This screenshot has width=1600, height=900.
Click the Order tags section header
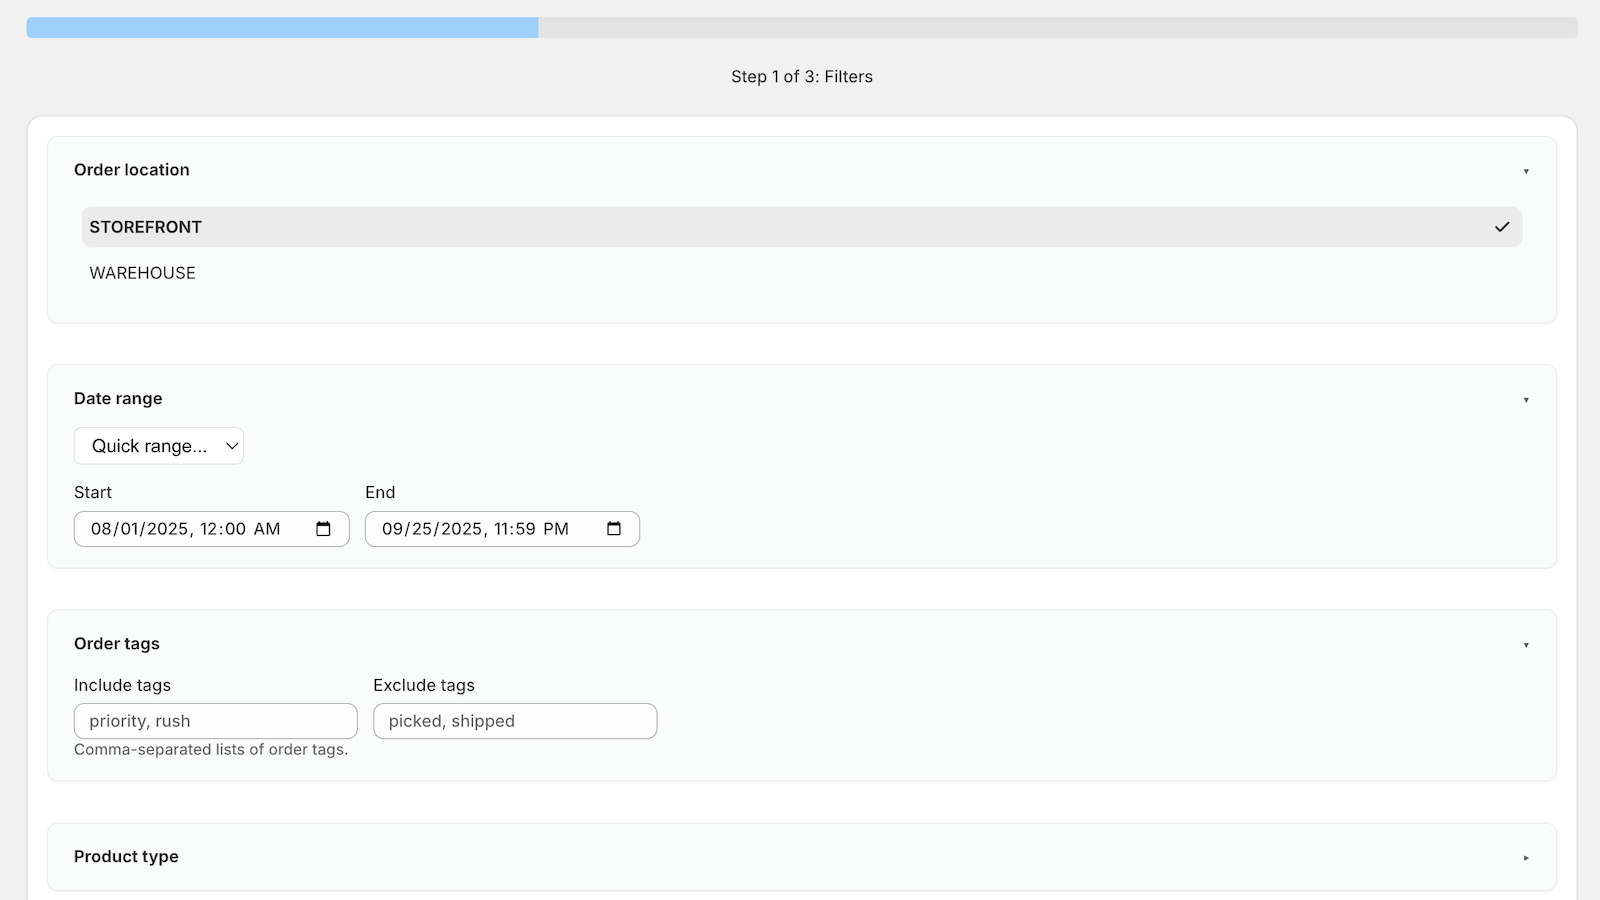(116, 644)
